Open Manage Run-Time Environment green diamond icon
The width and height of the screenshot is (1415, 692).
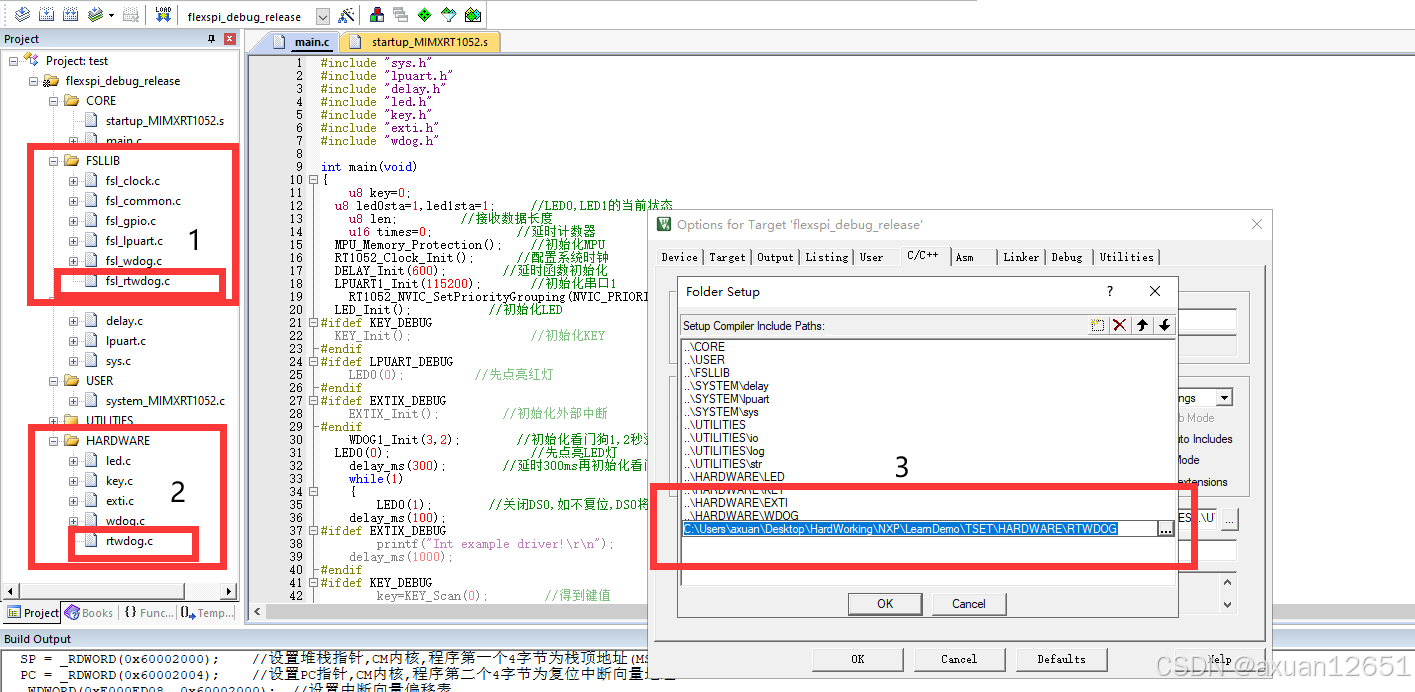424,15
